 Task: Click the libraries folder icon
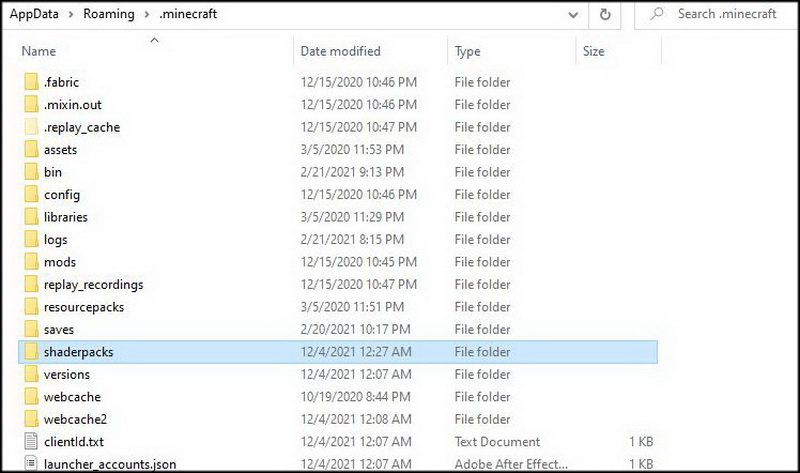pyautogui.click(x=31, y=216)
